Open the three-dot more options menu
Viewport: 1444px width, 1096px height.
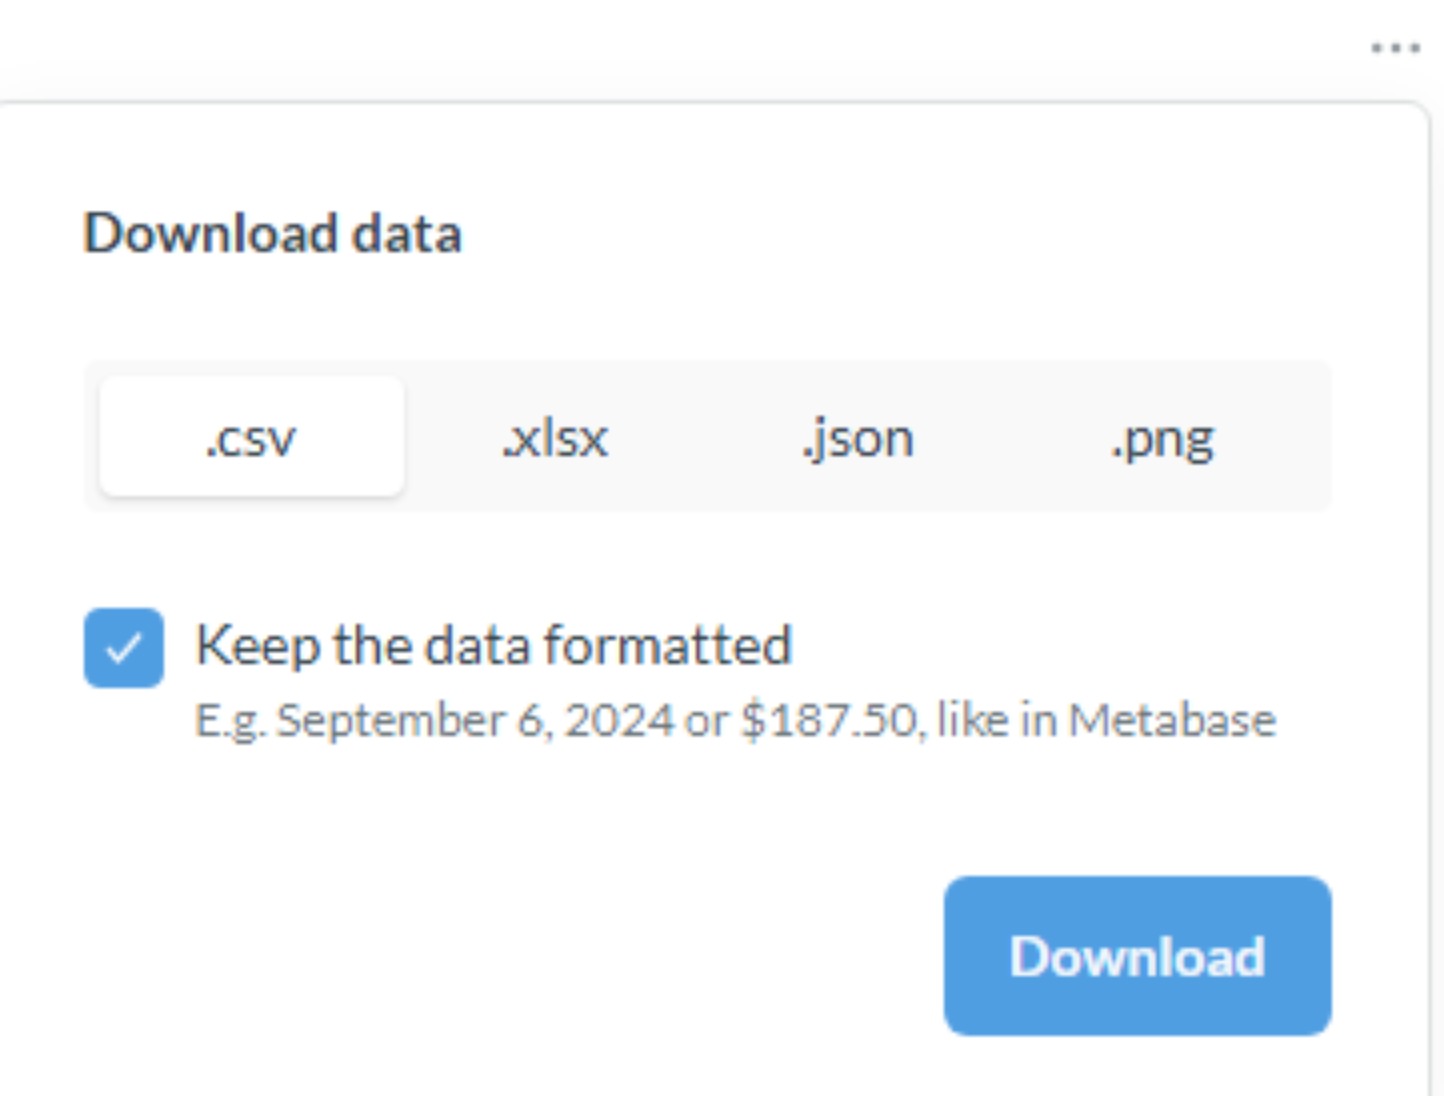[x=1395, y=48]
